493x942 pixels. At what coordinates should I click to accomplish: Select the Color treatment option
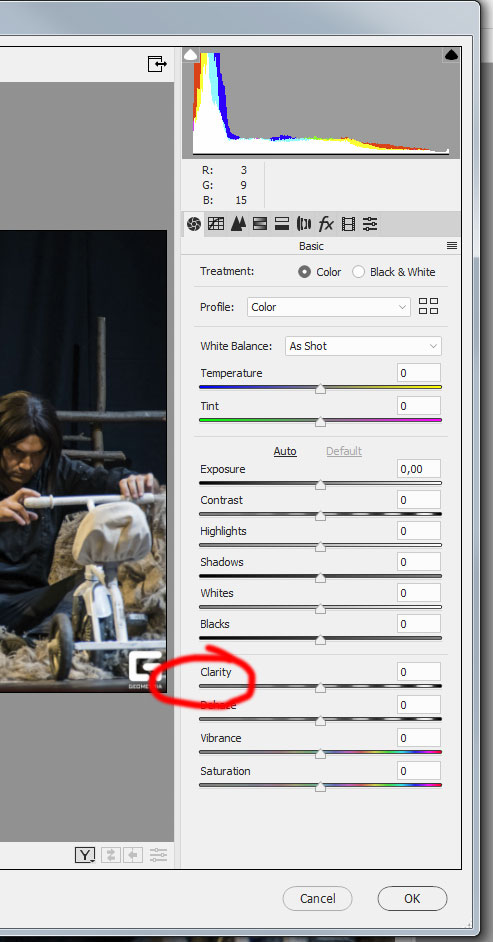[320, 272]
